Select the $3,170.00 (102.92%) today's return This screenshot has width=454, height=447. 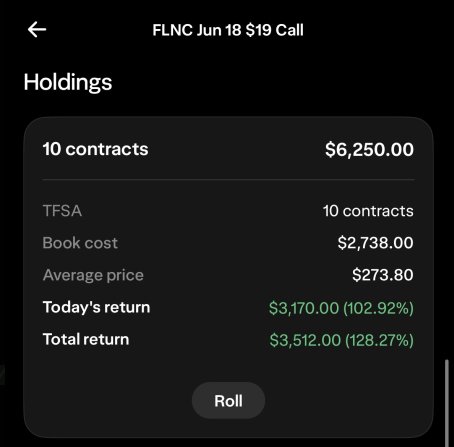pos(341,308)
